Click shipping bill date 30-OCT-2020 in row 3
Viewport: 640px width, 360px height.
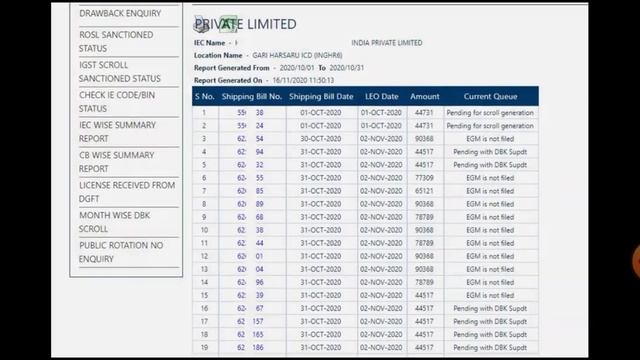321,139
